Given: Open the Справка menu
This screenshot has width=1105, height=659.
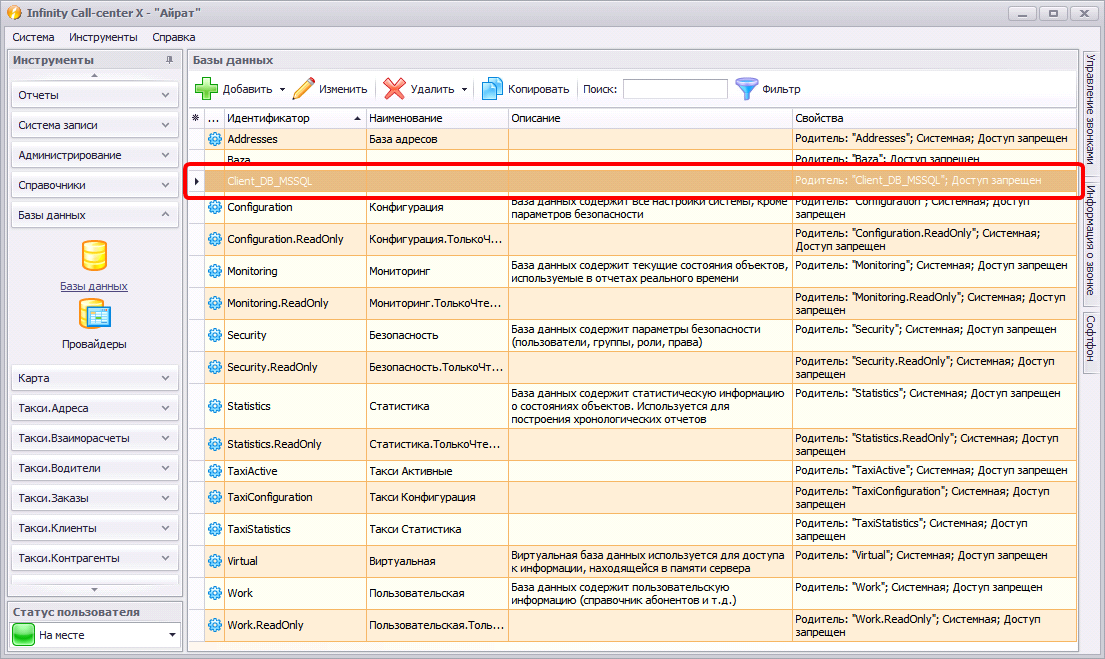Looking at the screenshot, I should [173, 37].
